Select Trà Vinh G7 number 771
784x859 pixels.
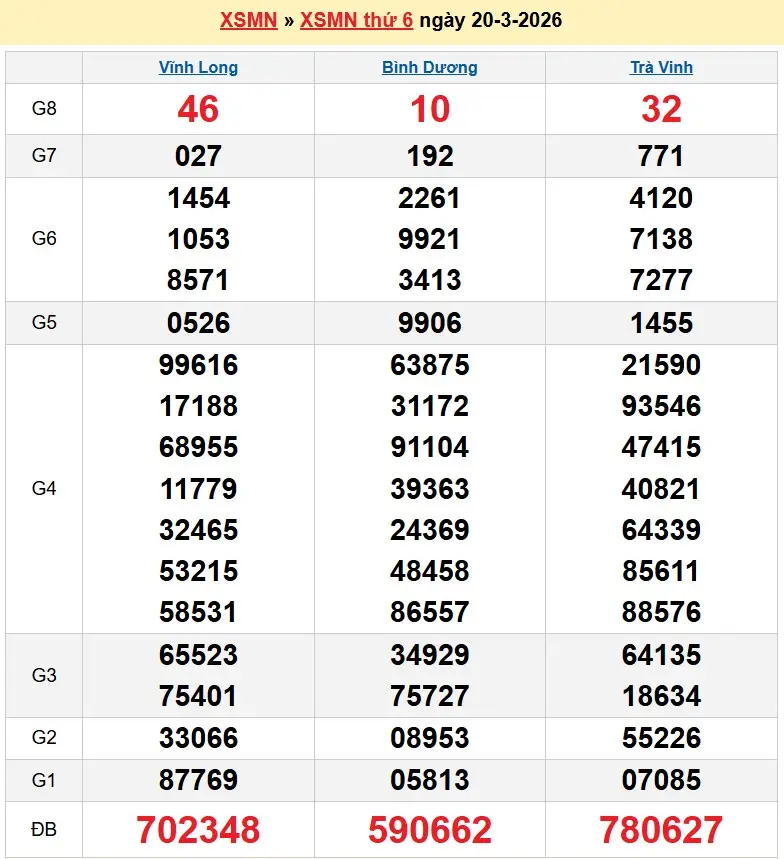pyautogui.click(x=661, y=156)
